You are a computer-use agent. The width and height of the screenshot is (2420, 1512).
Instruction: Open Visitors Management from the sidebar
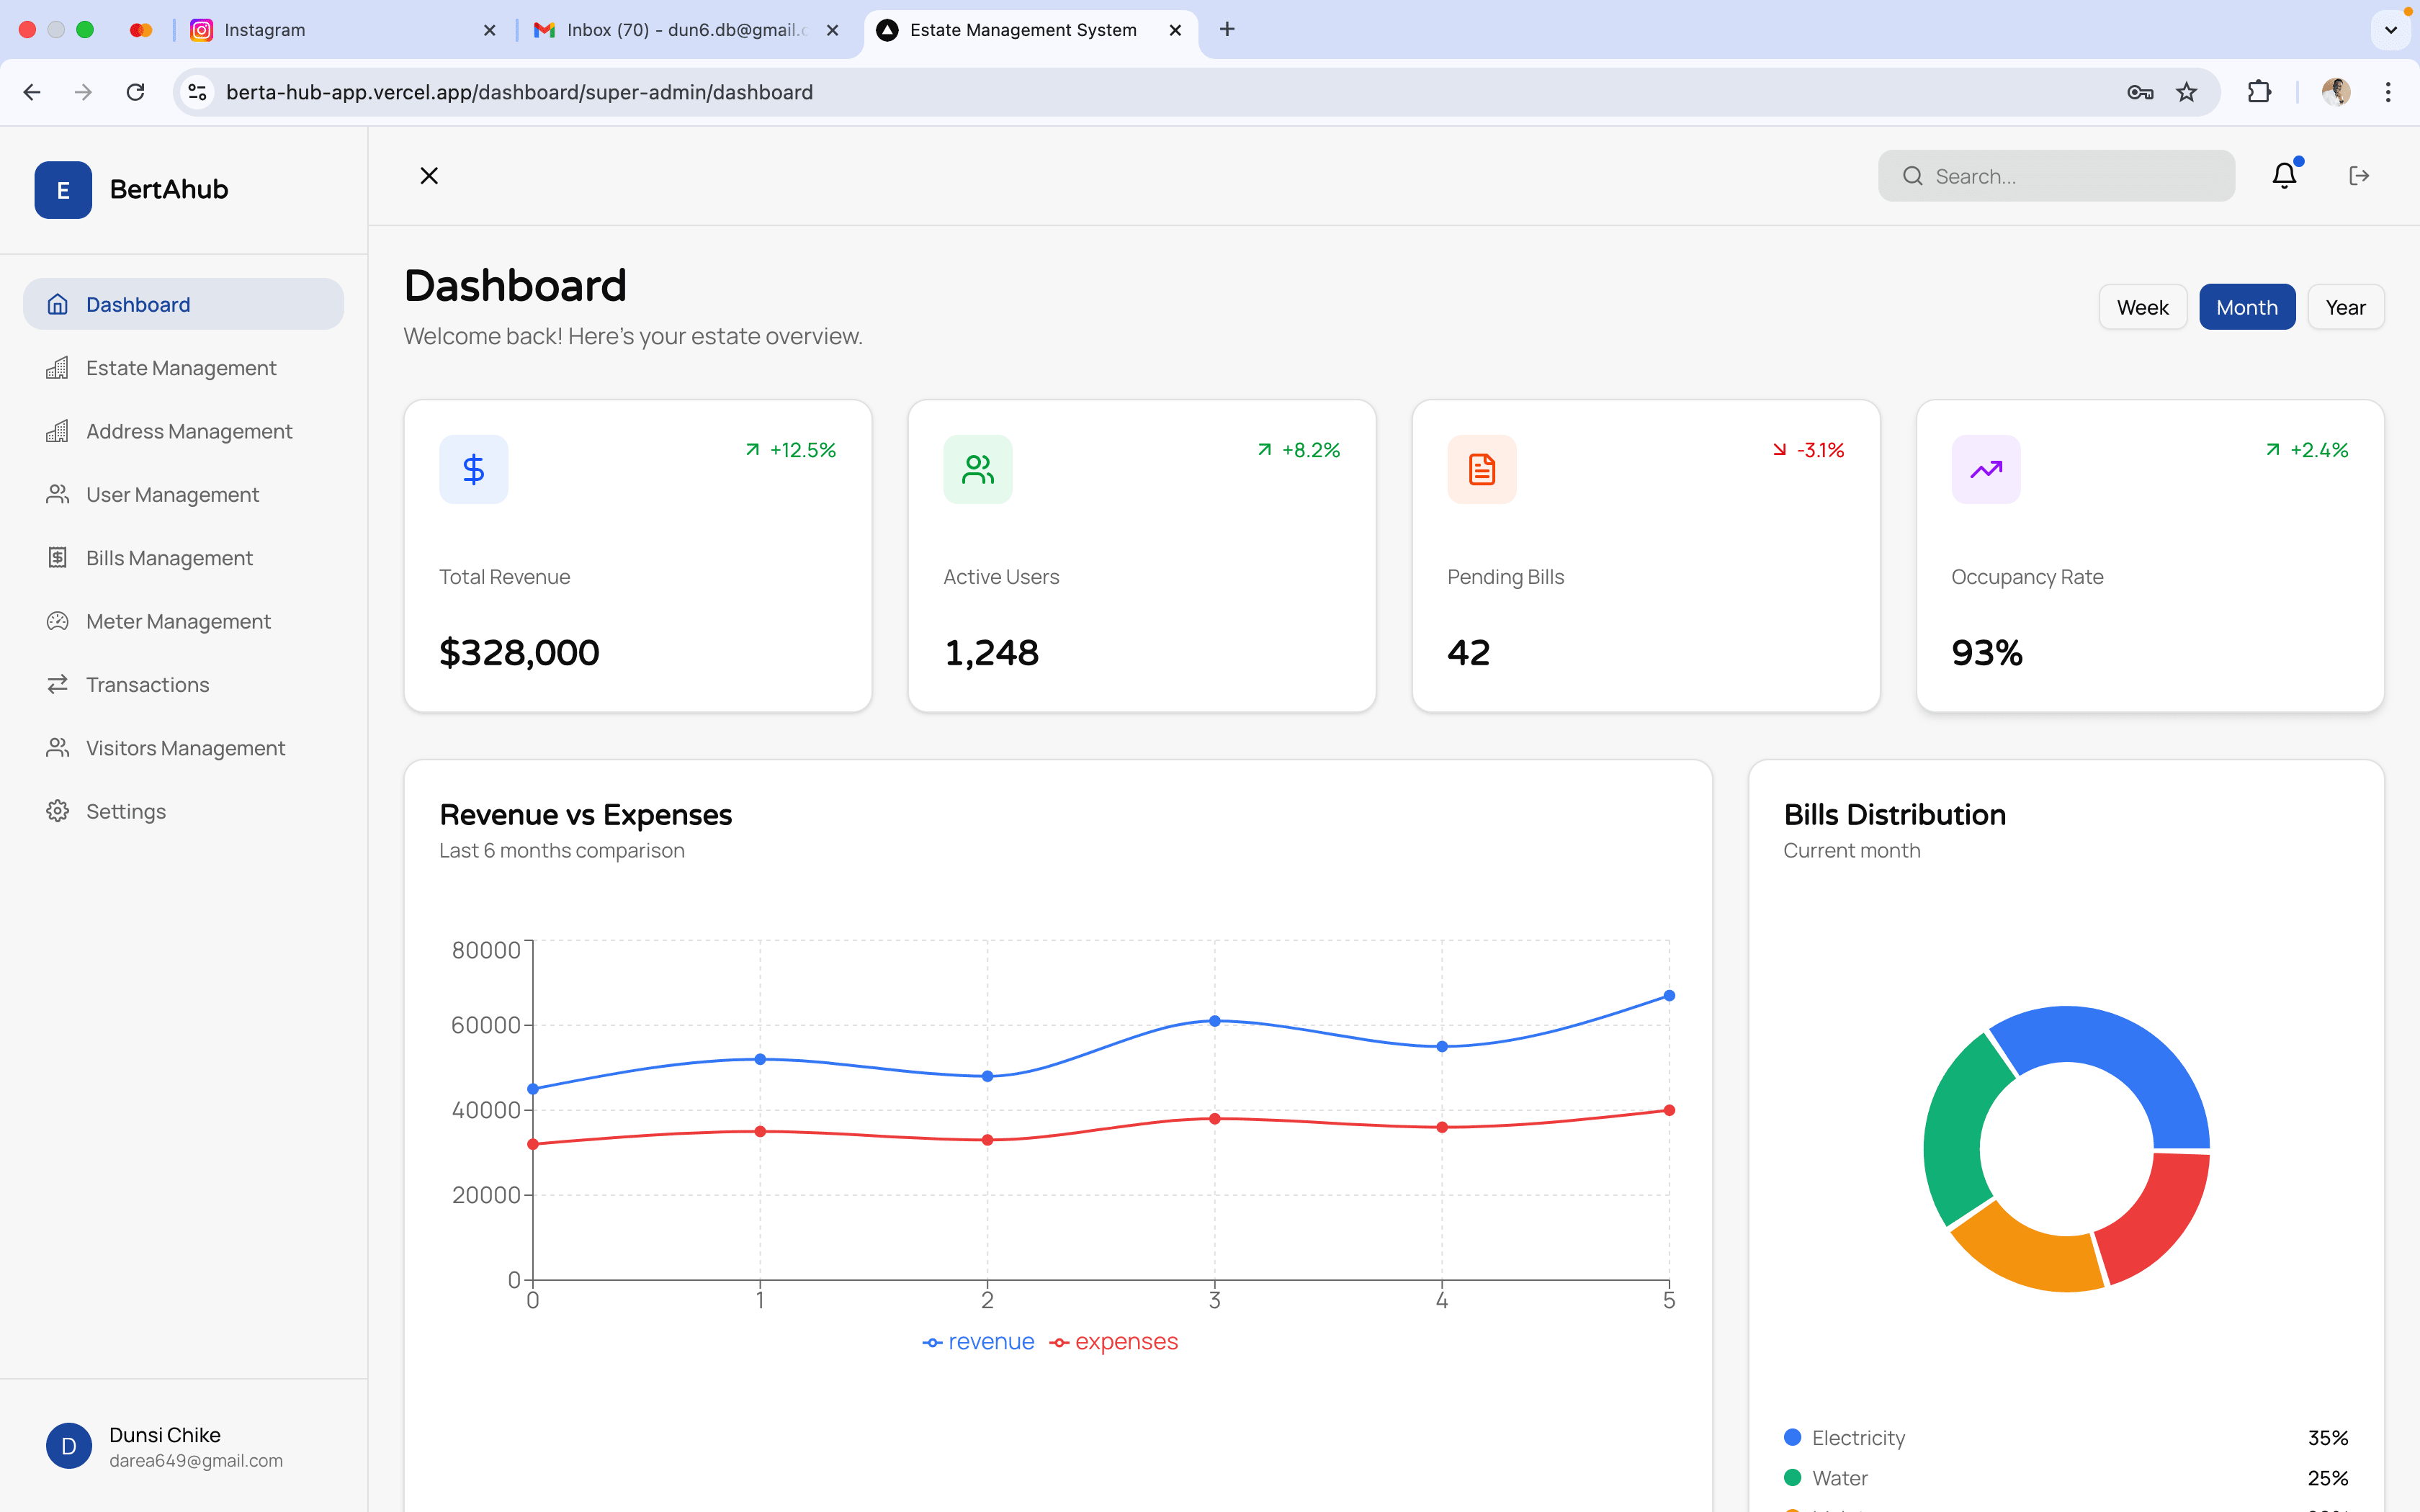(185, 747)
